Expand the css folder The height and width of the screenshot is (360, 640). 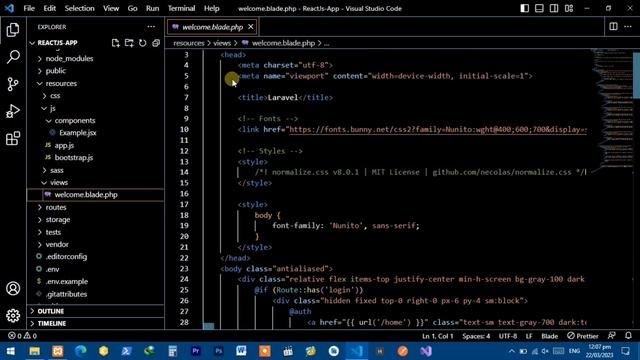pos(96,96)
